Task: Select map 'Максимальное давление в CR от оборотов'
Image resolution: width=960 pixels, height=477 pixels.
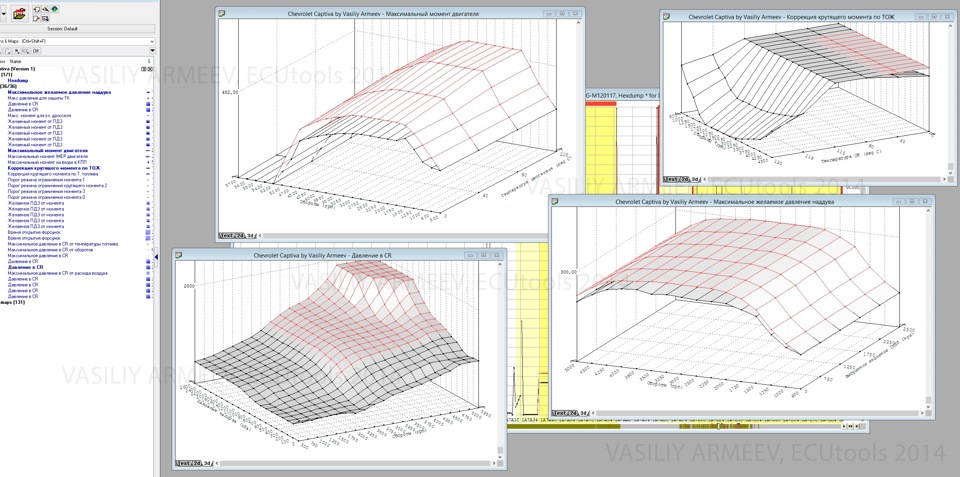Action: [50, 249]
